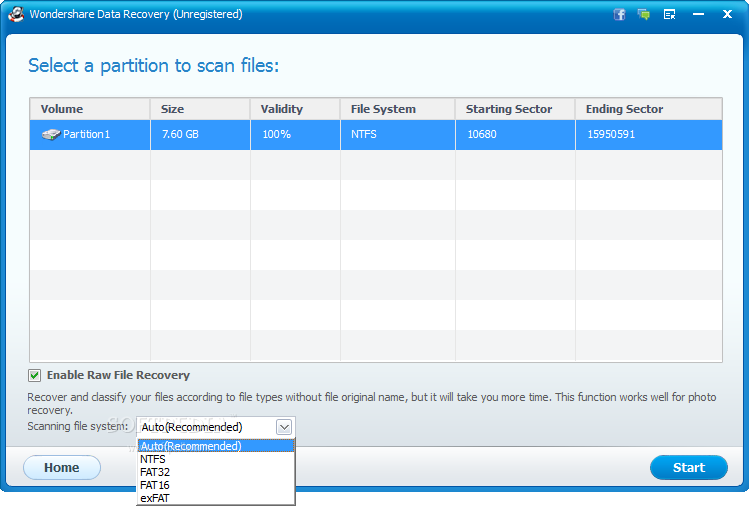Sort by the Ending Sector column header
The height and width of the screenshot is (506, 749).
(x=649, y=109)
